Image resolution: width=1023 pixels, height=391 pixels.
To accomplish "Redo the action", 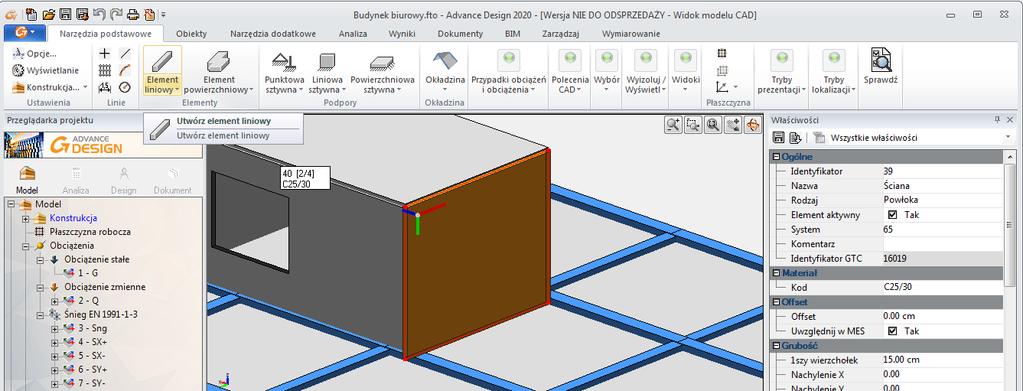I will point(116,13).
